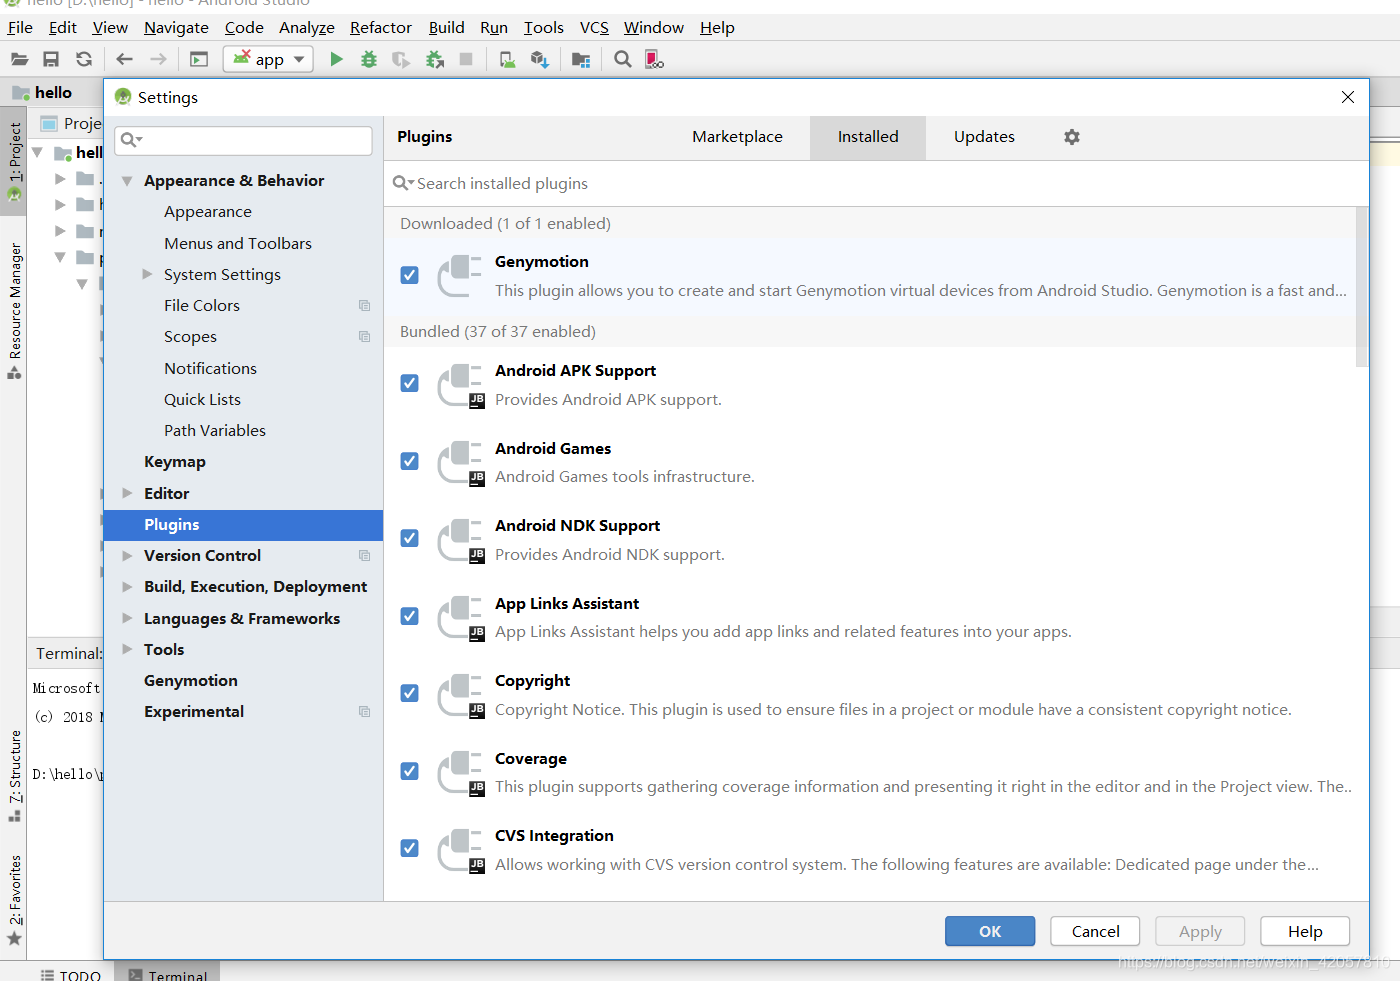Image resolution: width=1400 pixels, height=981 pixels.
Task: Click the Sync/Refresh toolbar icon
Action: click(x=84, y=60)
